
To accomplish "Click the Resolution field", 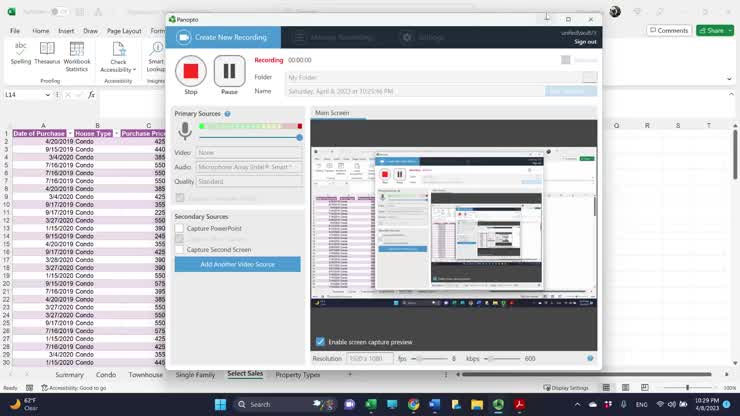I will pos(370,359).
